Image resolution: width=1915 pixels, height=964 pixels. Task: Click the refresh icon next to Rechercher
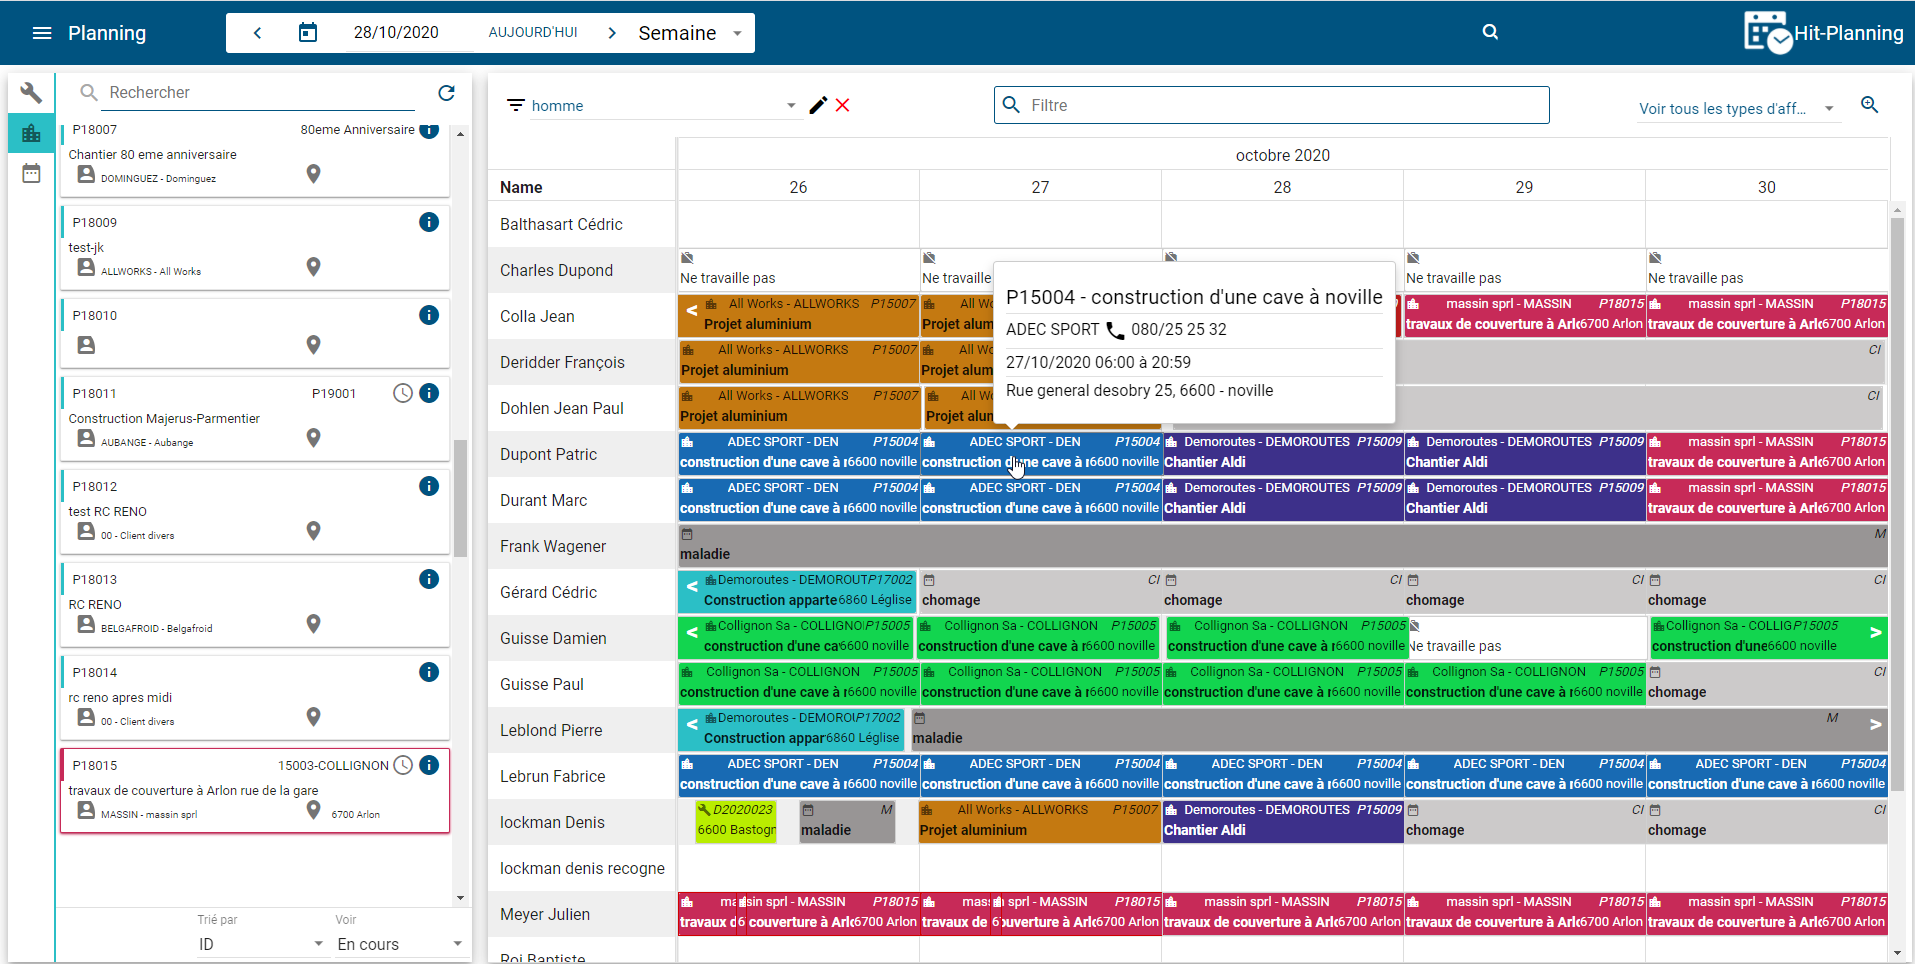click(446, 92)
